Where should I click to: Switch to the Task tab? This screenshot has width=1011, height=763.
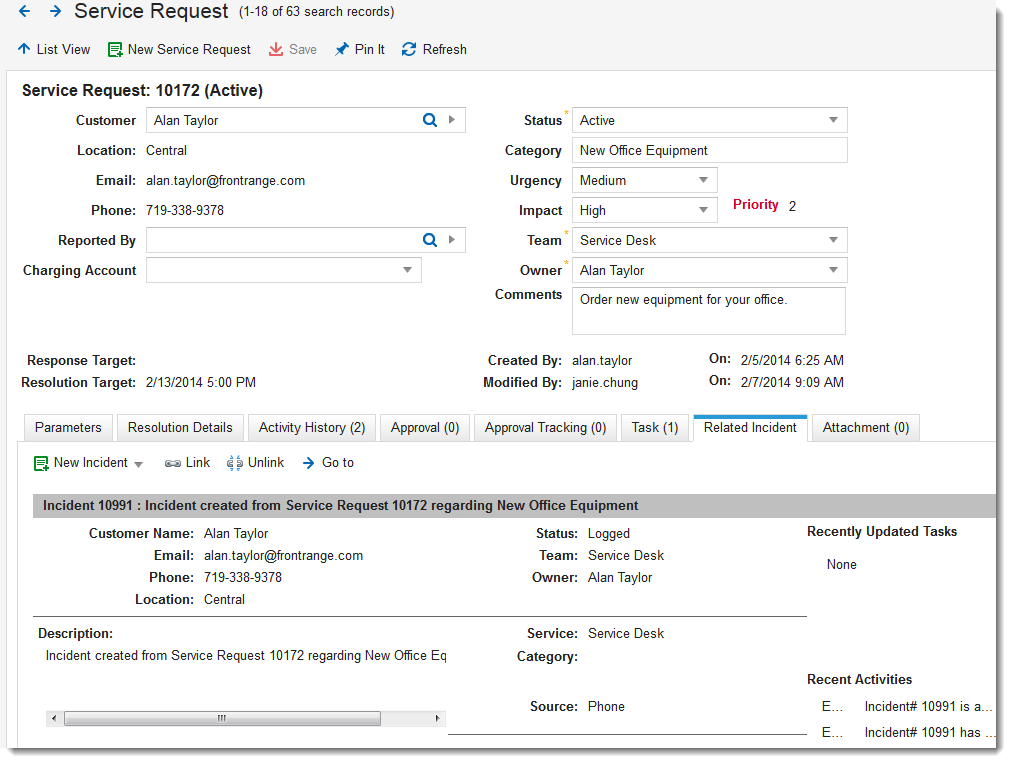point(655,427)
